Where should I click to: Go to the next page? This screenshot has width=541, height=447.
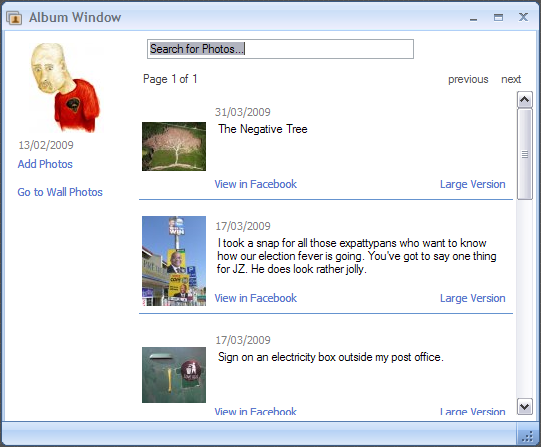[511, 79]
